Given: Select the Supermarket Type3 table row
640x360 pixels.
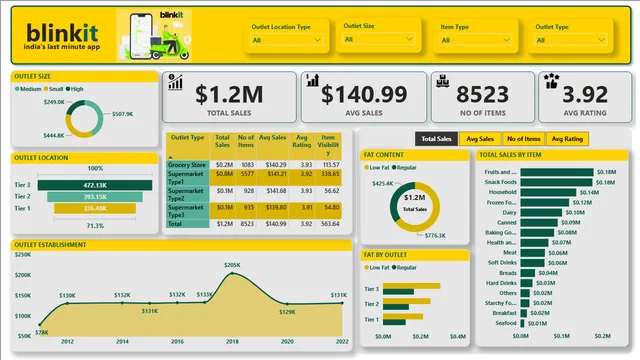Looking at the screenshot, I should (x=254, y=211).
